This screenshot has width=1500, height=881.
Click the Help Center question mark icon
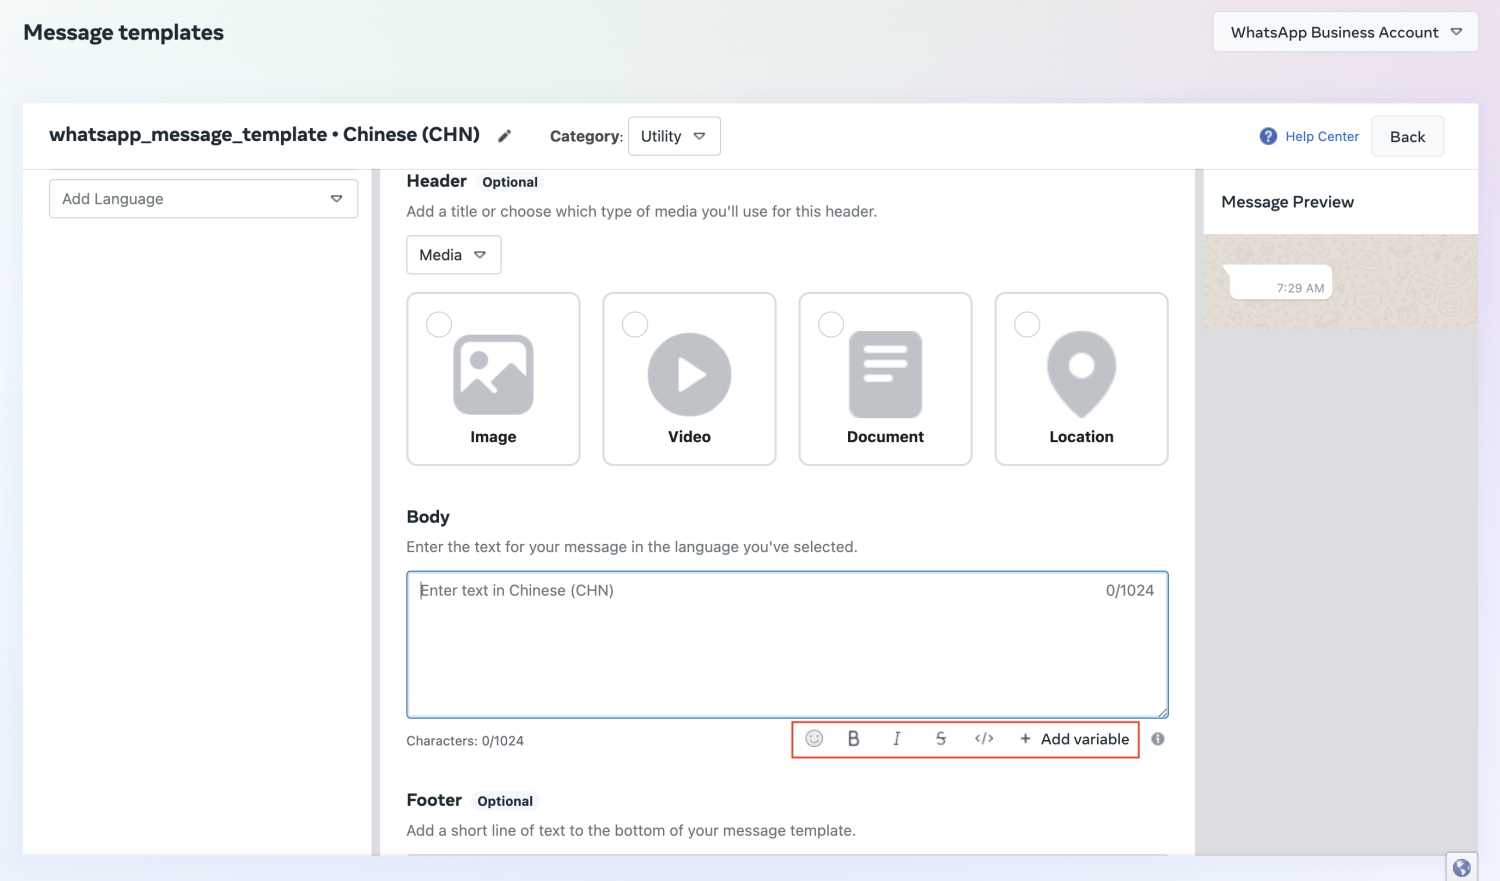[1268, 136]
